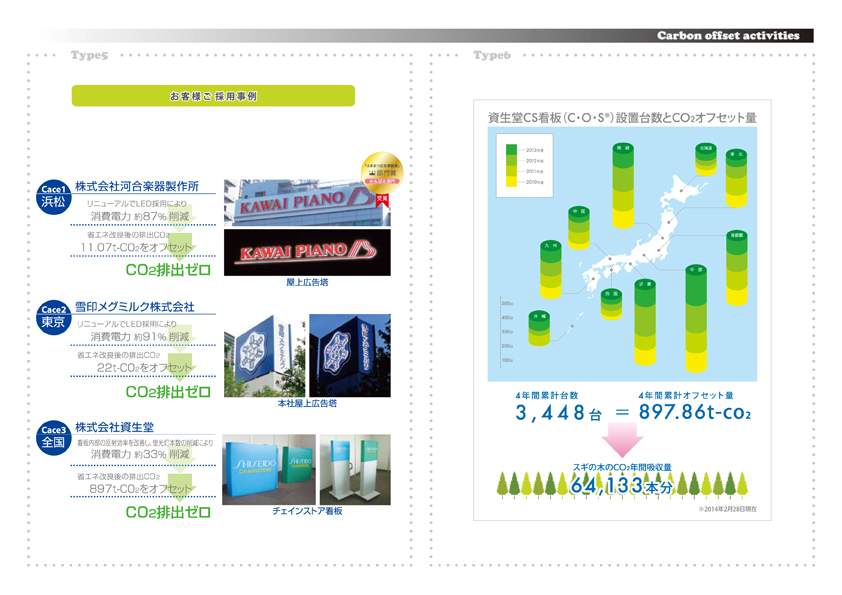Click the '消費電力 約33% 削減' line
842x595 pixels.
[140, 454]
